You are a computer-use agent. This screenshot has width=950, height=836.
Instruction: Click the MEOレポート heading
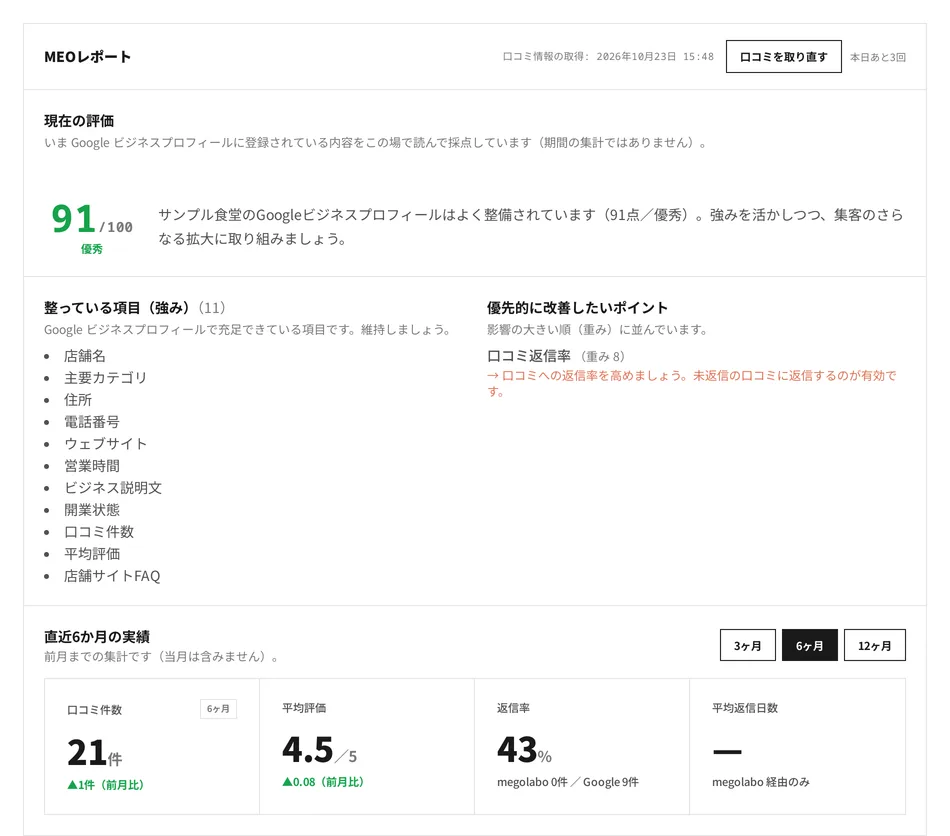[x=87, y=57]
